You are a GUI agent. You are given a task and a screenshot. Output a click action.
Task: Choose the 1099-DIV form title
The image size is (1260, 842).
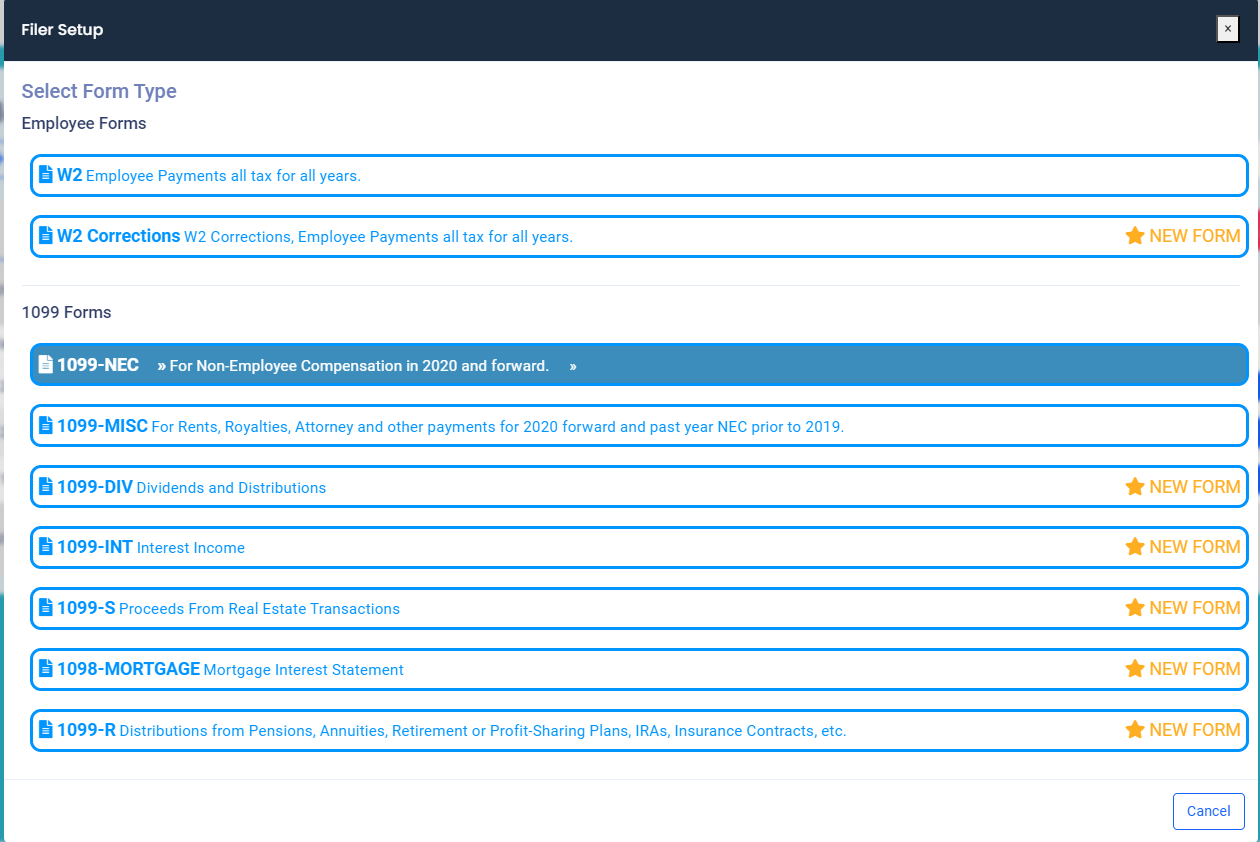click(x=95, y=487)
